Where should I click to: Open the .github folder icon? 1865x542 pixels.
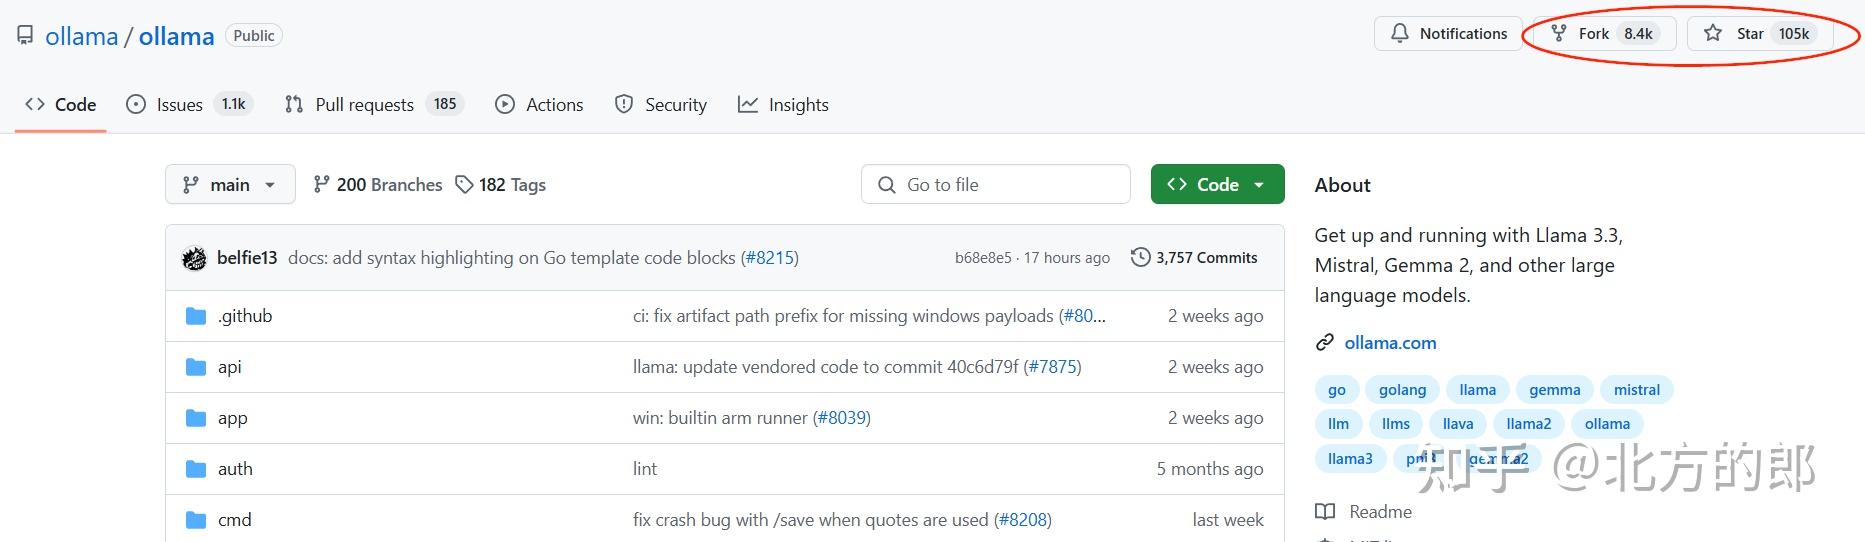point(196,316)
